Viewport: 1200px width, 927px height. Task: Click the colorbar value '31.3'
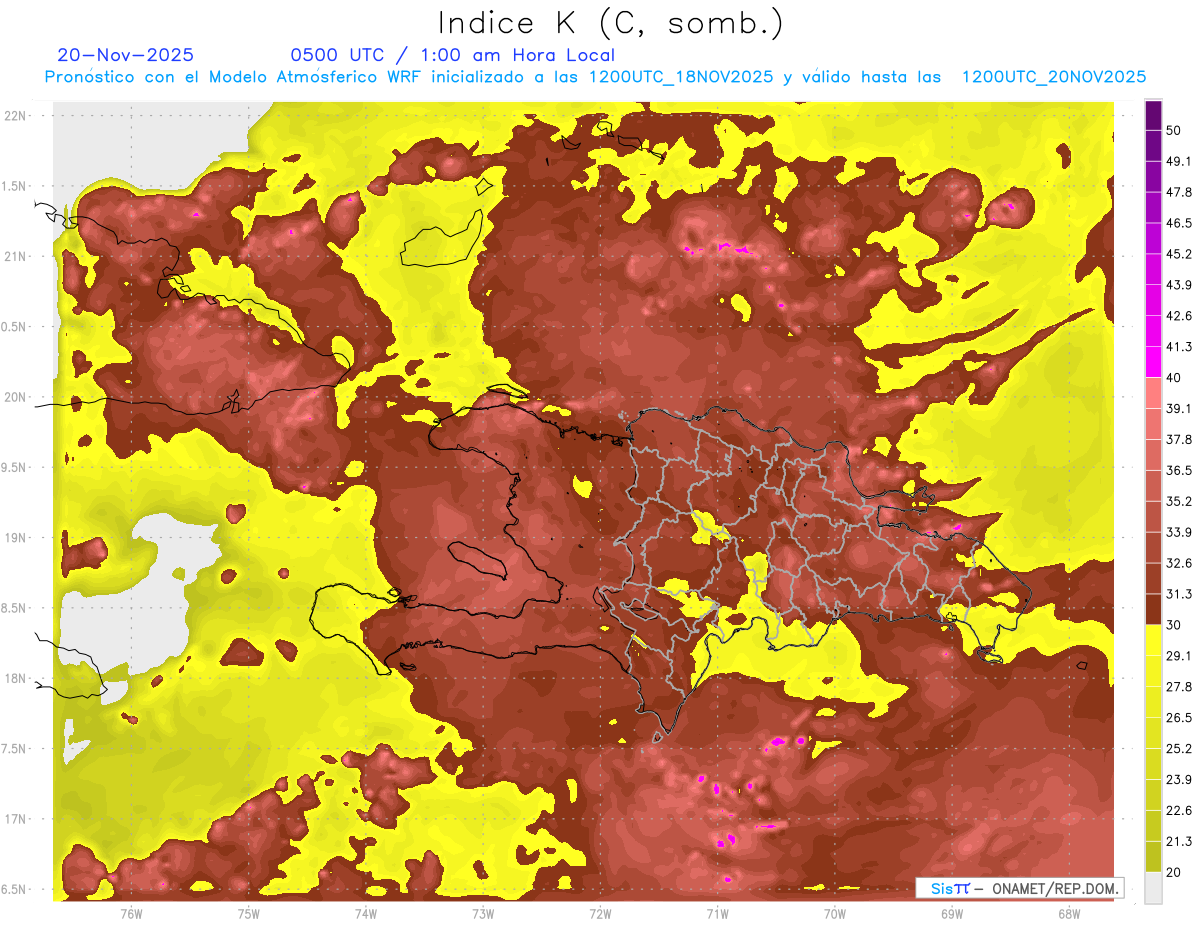pos(1178,594)
